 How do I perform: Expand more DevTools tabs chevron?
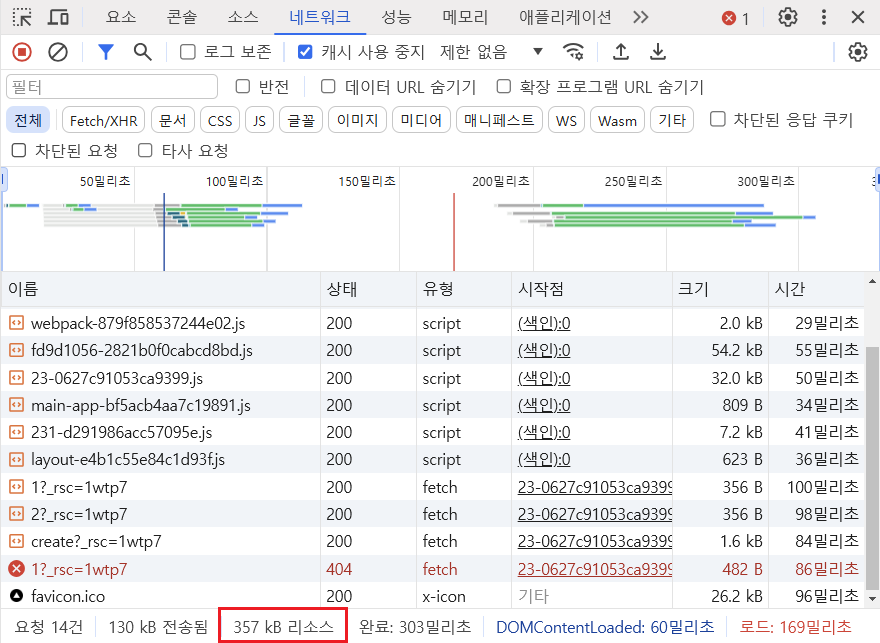pos(640,17)
